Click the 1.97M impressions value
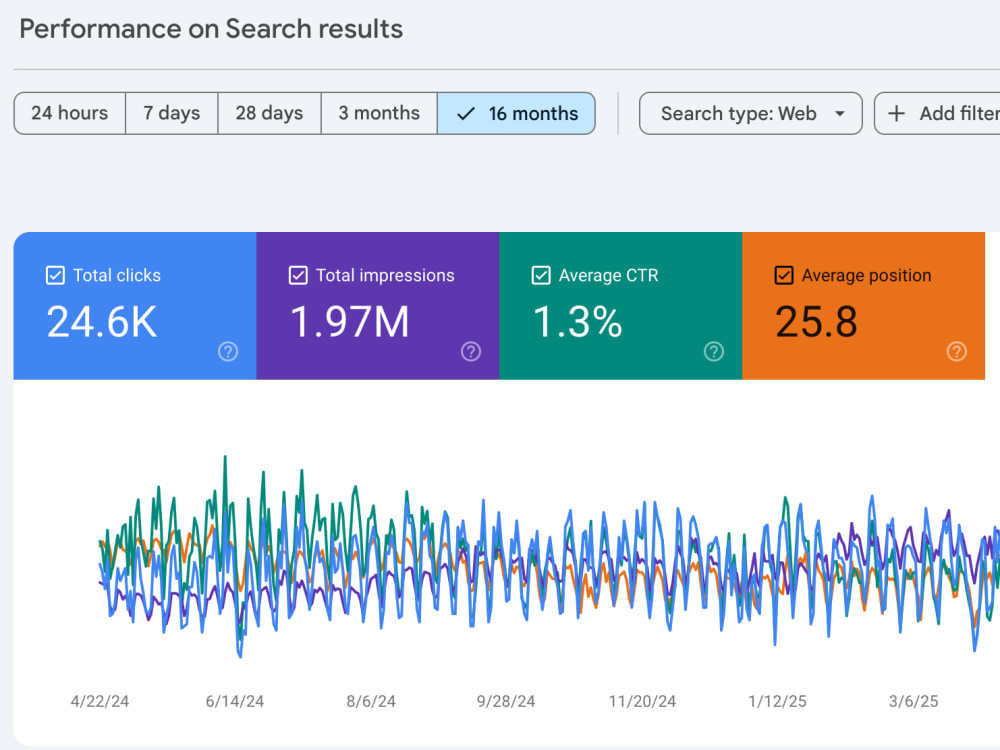The image size is (1000, 750). point(349,321)
